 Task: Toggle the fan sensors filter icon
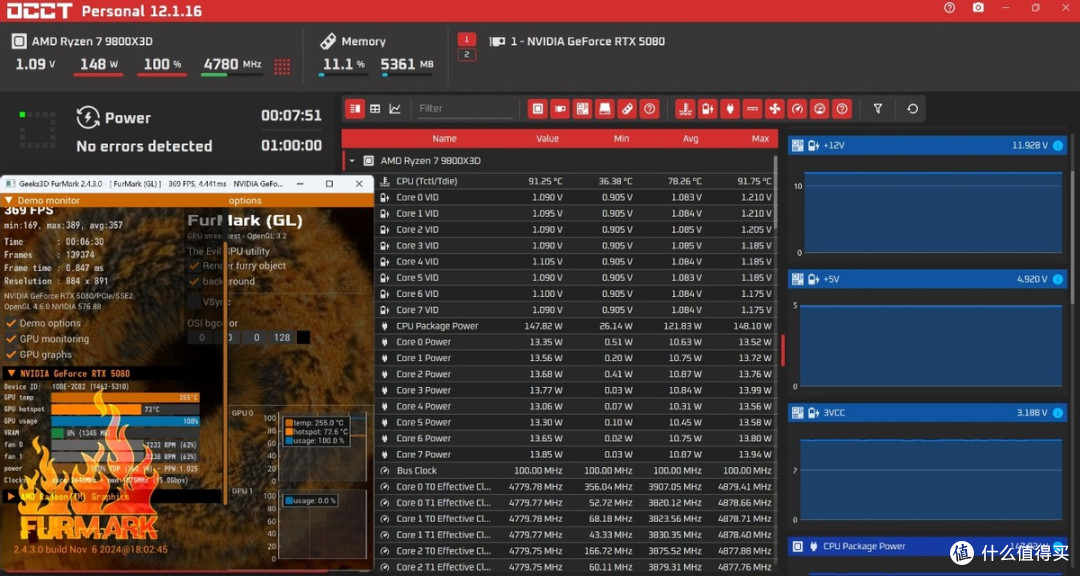(774, 109)
